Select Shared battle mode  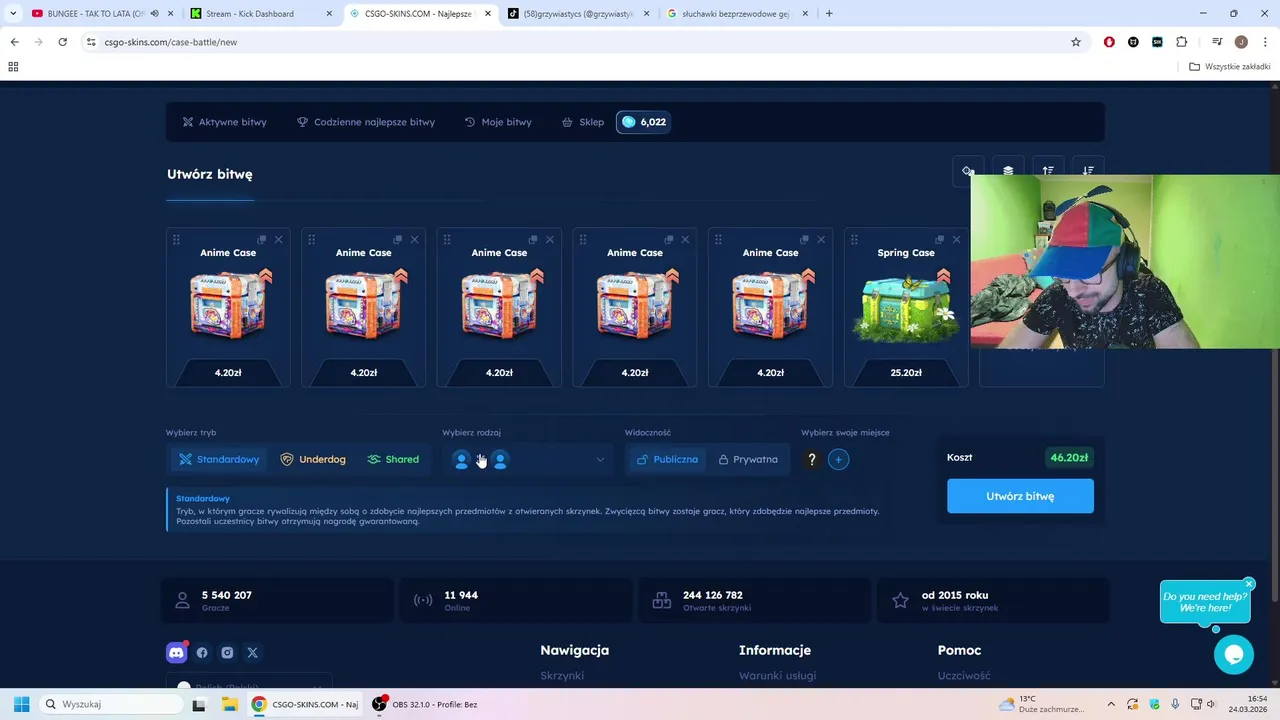pyautogui.click(x=393, y=459)
